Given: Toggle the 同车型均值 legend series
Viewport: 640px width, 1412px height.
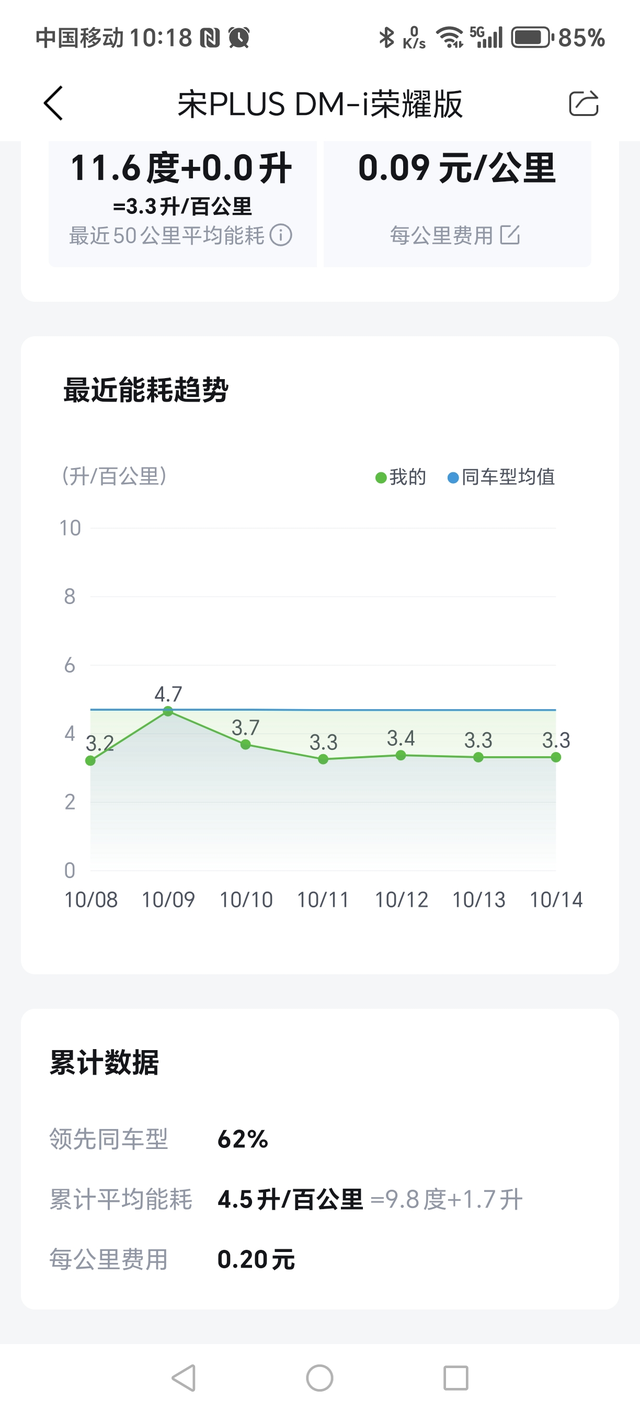Looking at the screenshot, I should (x=501, y=477).
